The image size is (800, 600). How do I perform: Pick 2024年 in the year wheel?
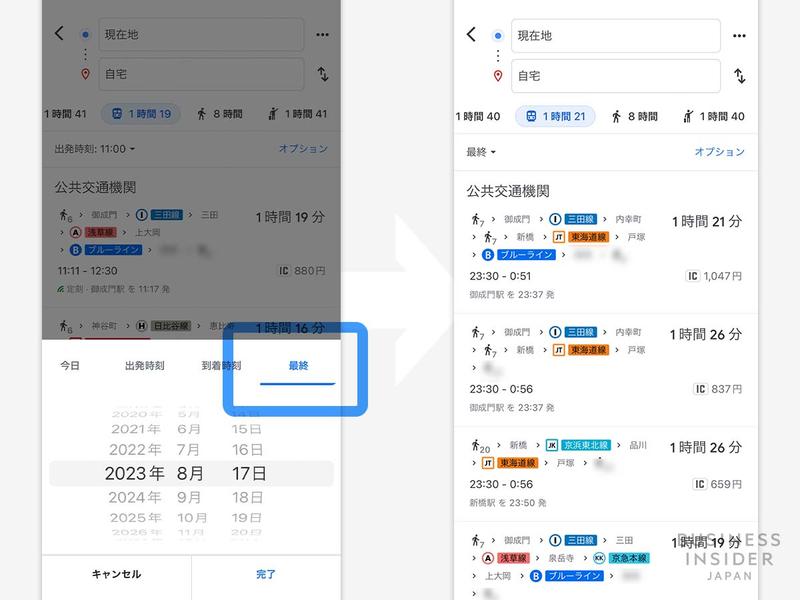click(x=135, y=497)
